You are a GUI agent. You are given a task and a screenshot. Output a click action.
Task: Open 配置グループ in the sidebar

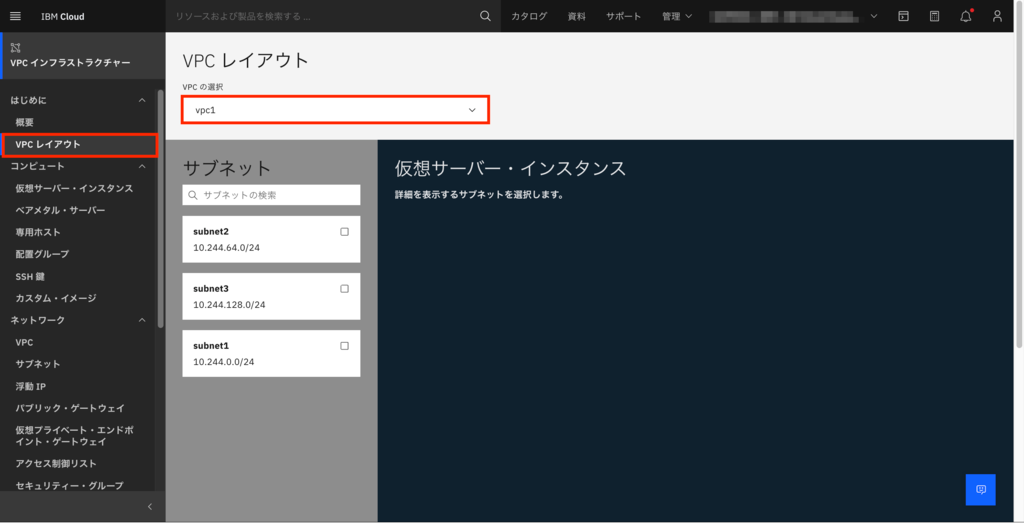(x=42, y=254)
